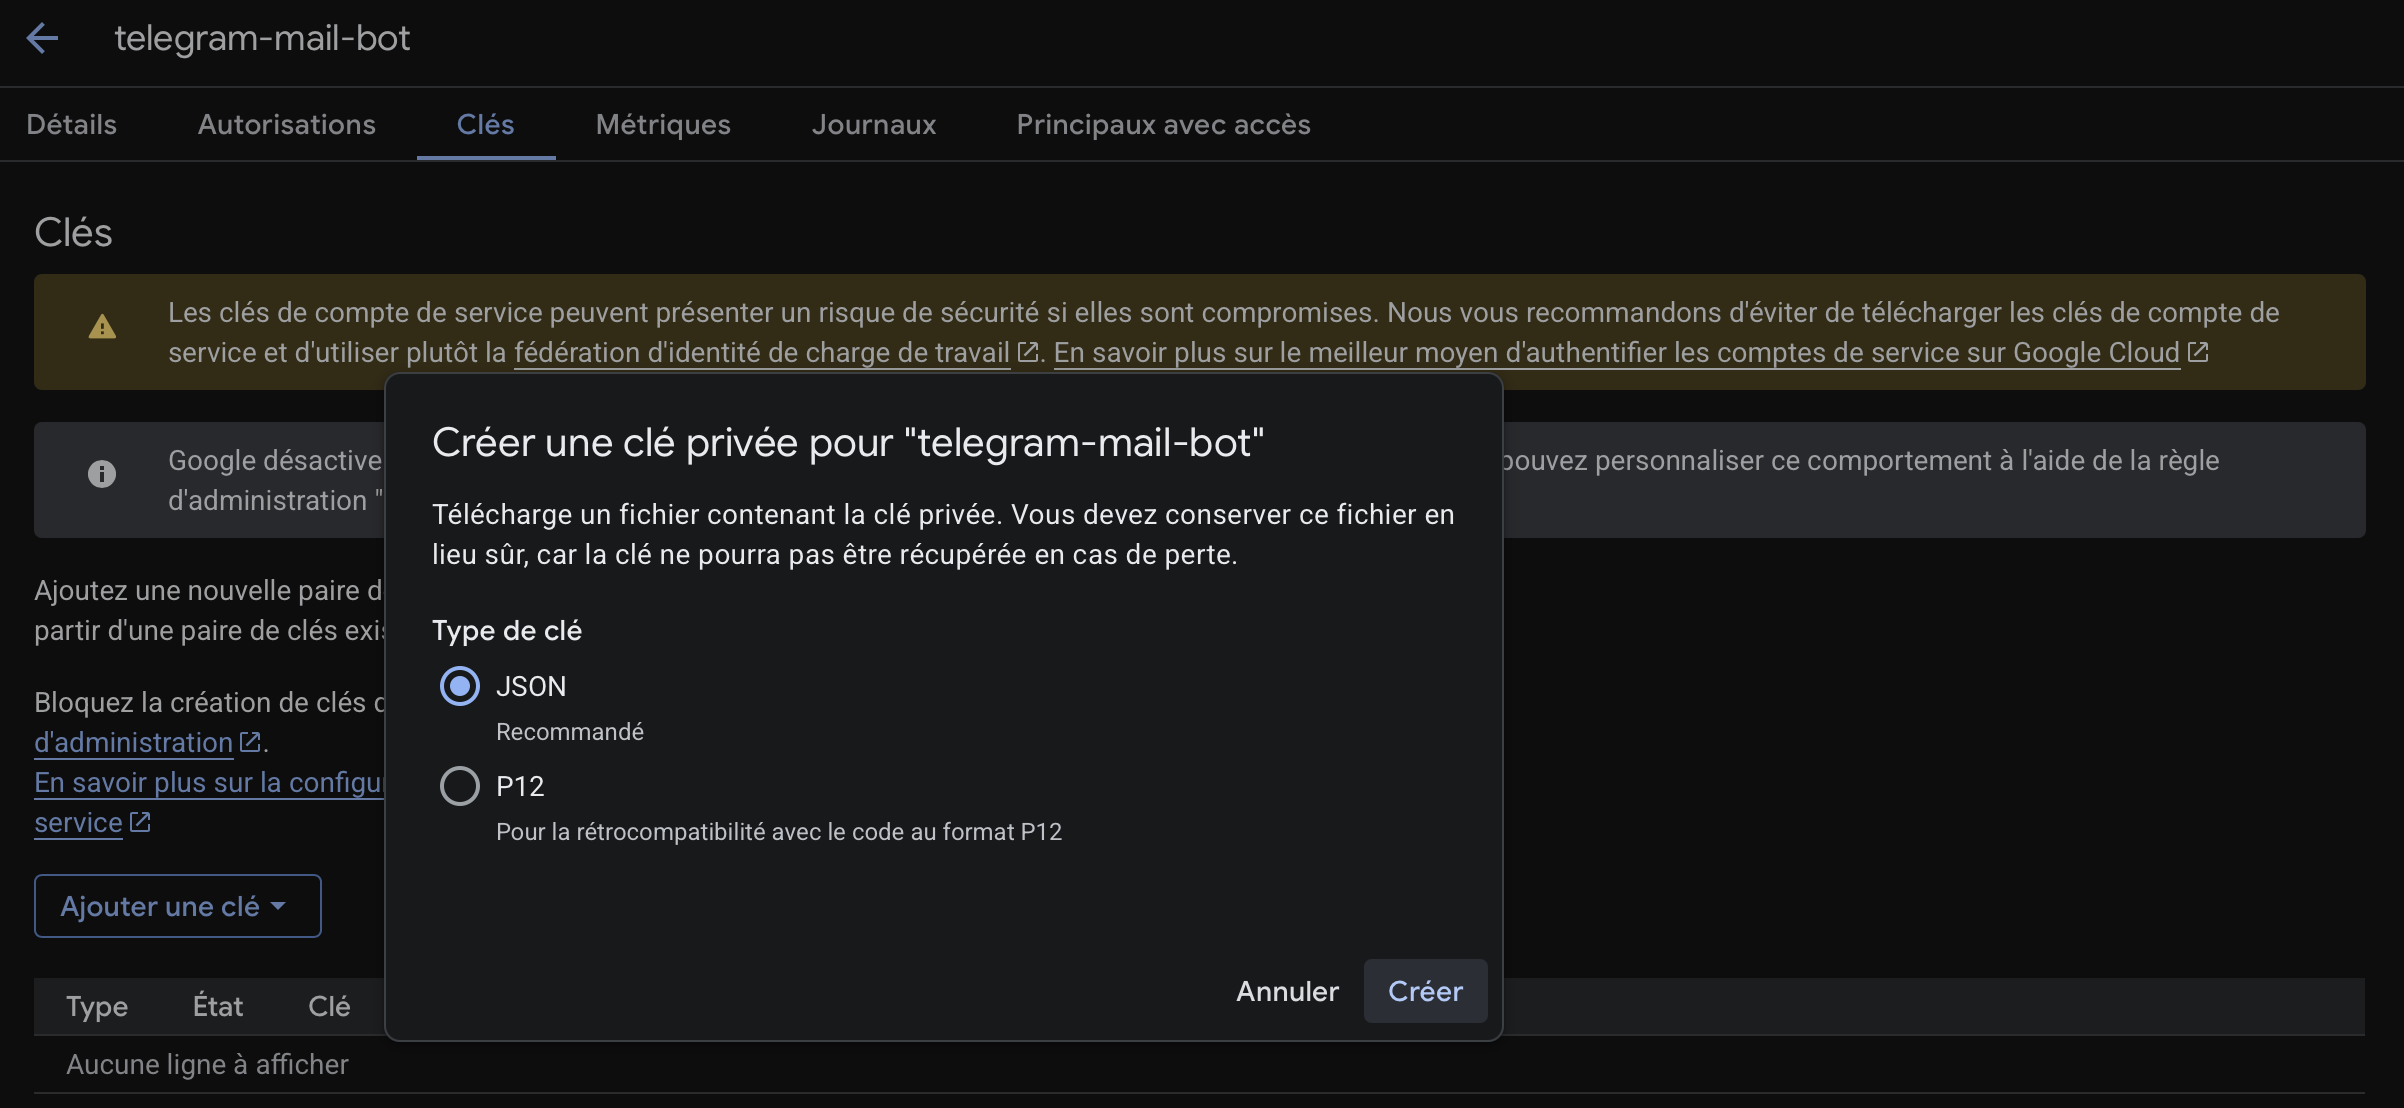The height and width of the screenshot is (1108, 2404).
Task: Select the P12 key type radio
Action: coord(460,786)
